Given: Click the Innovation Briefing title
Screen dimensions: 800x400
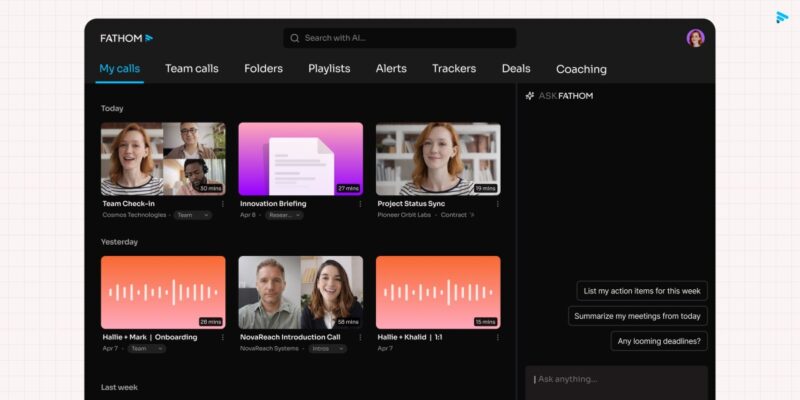Looking at the screenshot, I should coord(273,204).
